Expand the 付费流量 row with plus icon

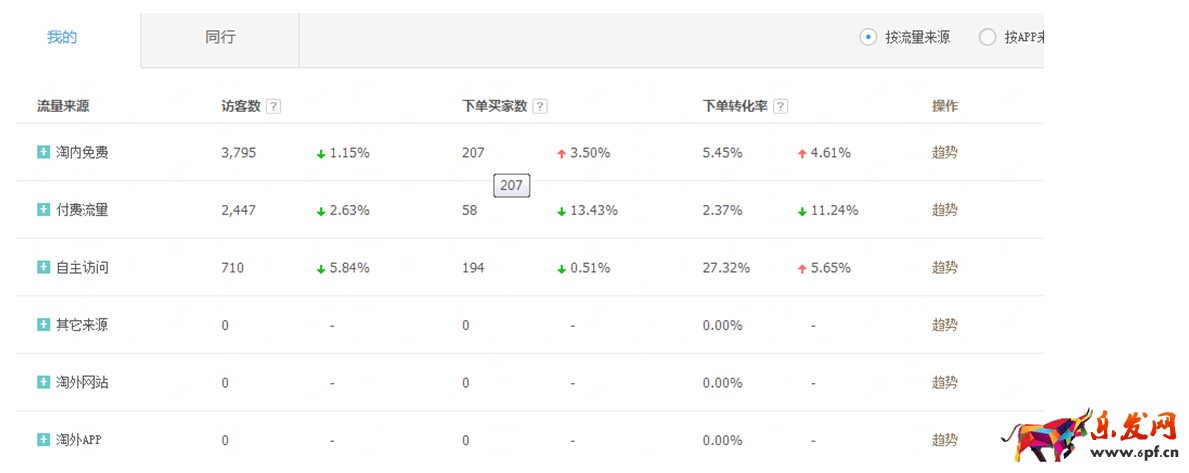43,210
